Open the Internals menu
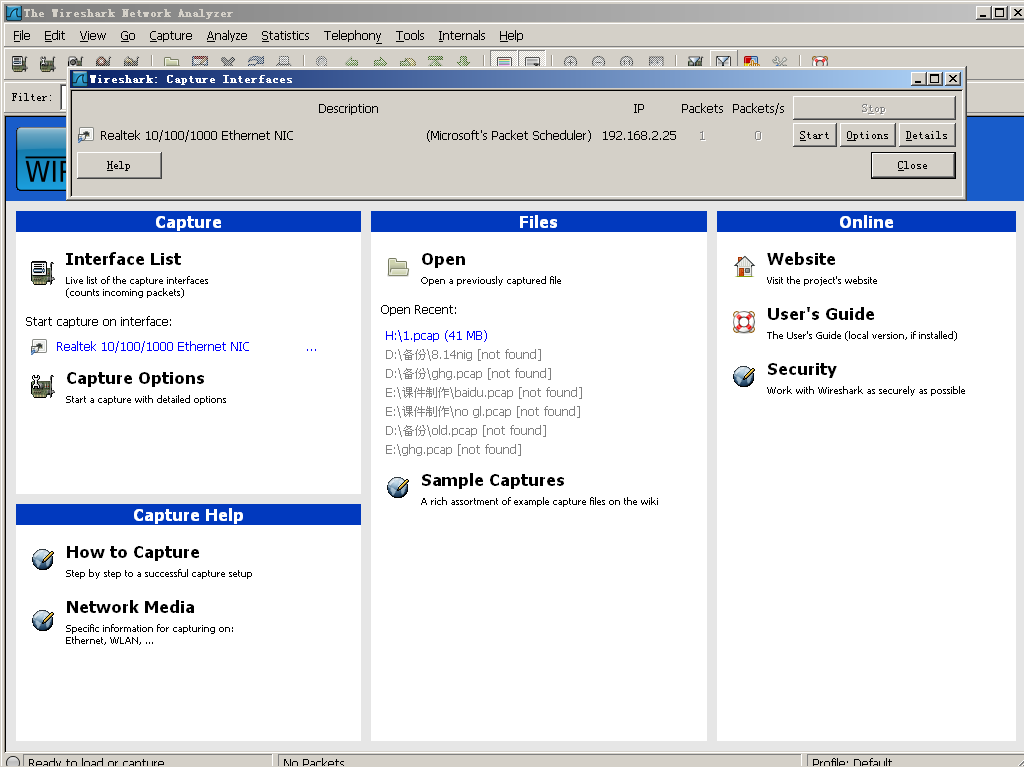This screenshot has height=768, width=1024. pos(462,36)
